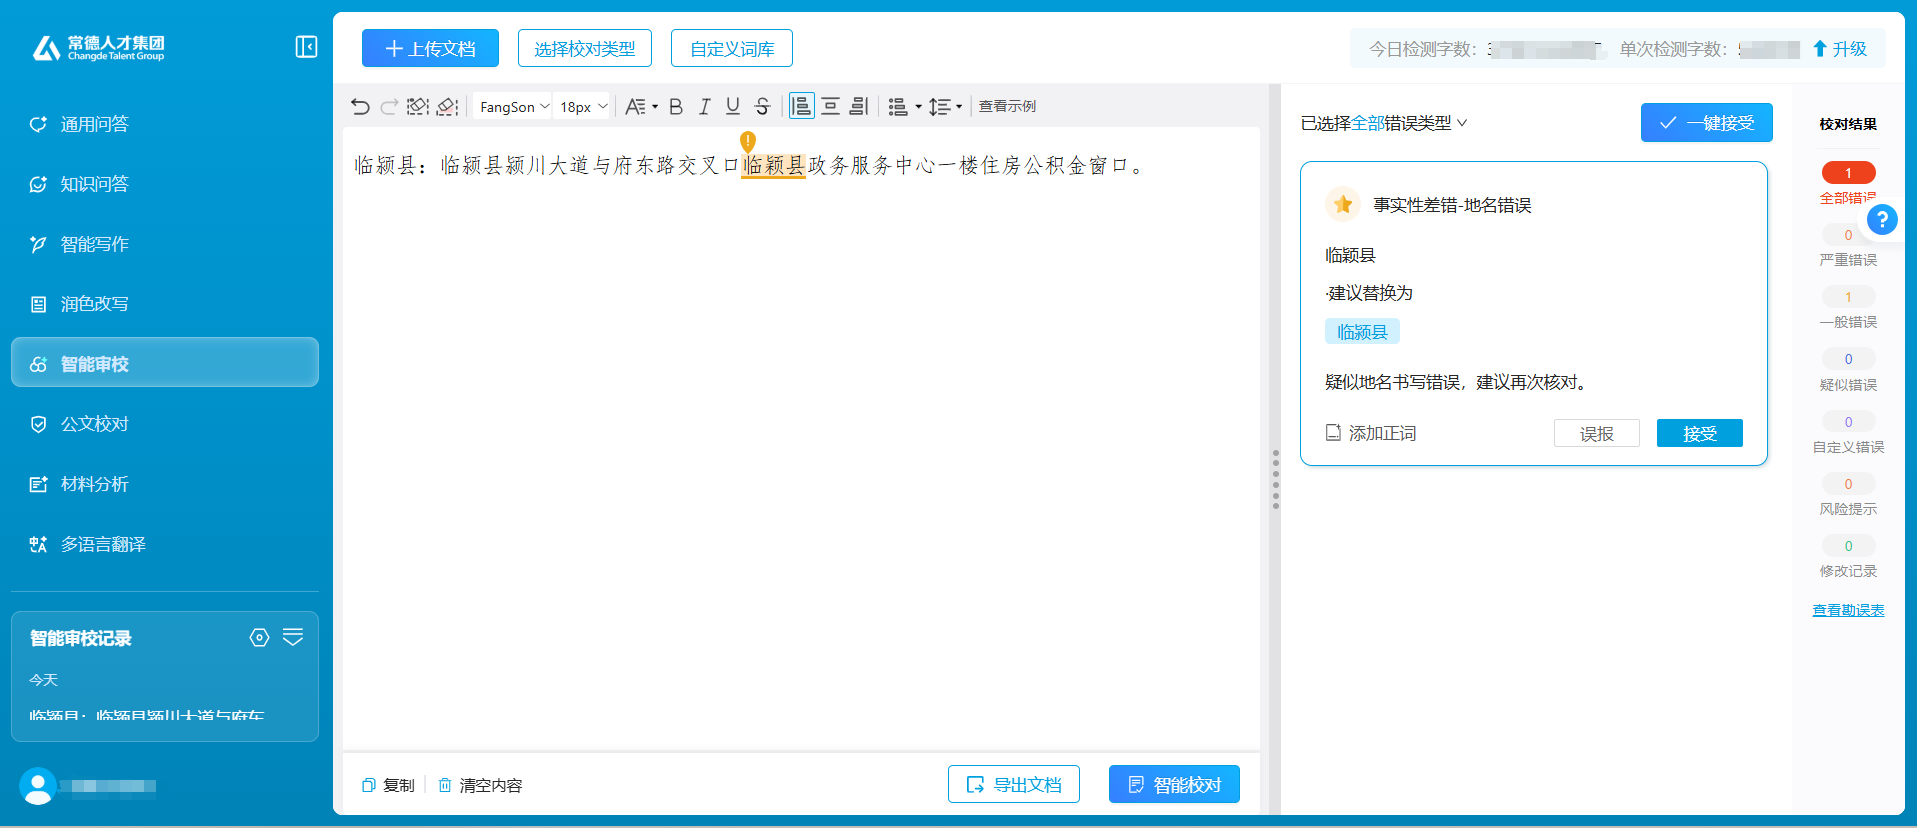Open the FangSong font family dropdown
This screenshot has height=828, width=1917.
[513, 107]
